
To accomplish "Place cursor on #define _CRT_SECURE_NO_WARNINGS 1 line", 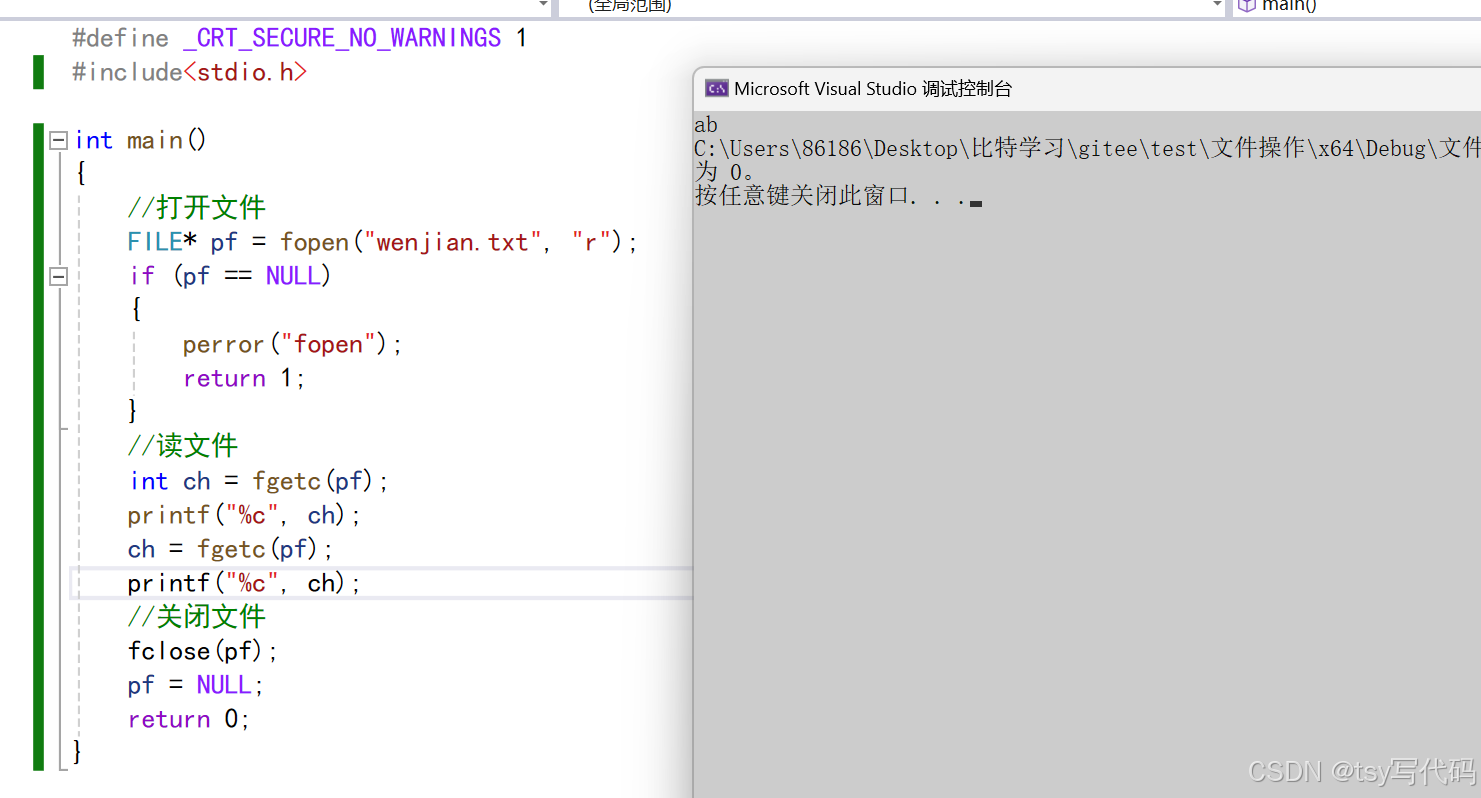I will click(x=299, y=38).
